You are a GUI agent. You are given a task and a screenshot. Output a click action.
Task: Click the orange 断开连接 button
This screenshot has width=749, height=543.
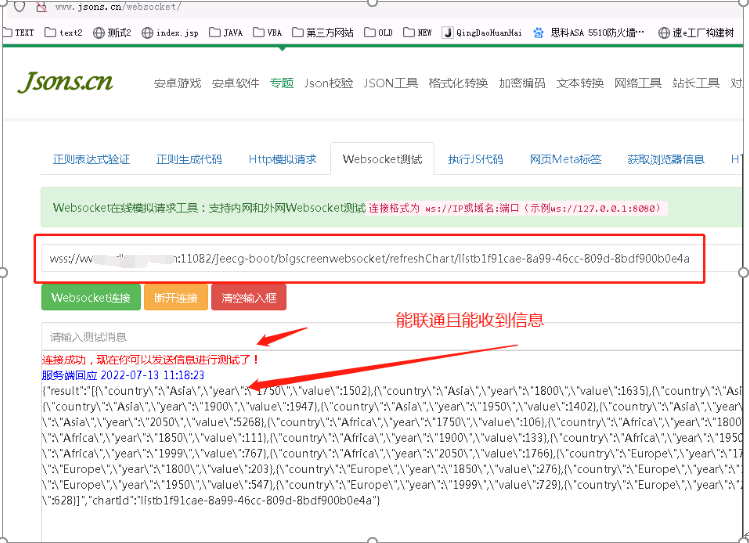click(x=176, y=298)
